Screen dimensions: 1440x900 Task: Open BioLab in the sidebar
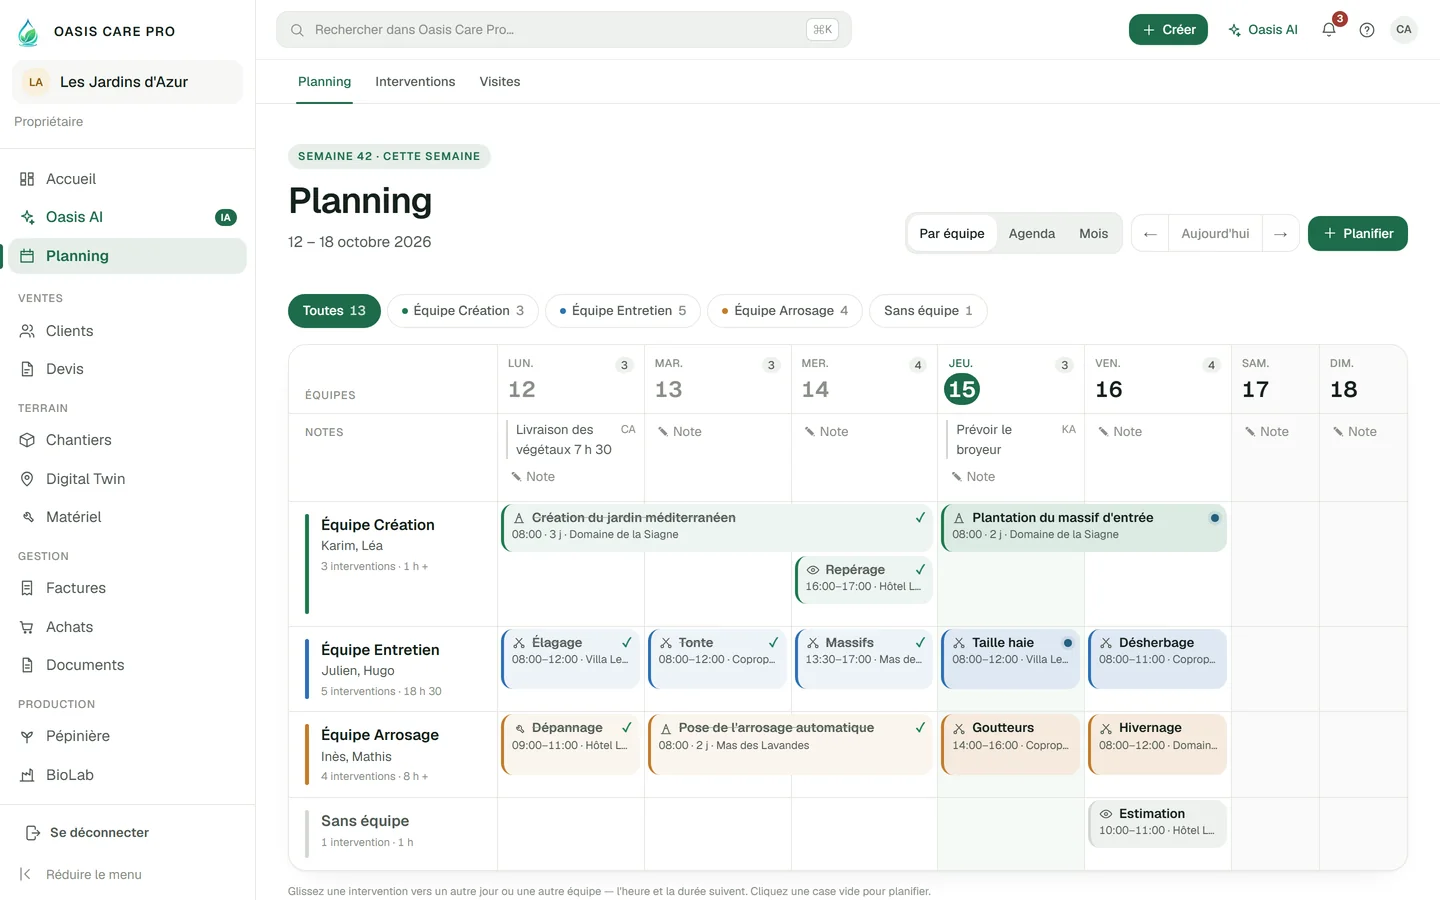(x=127, y=775)
